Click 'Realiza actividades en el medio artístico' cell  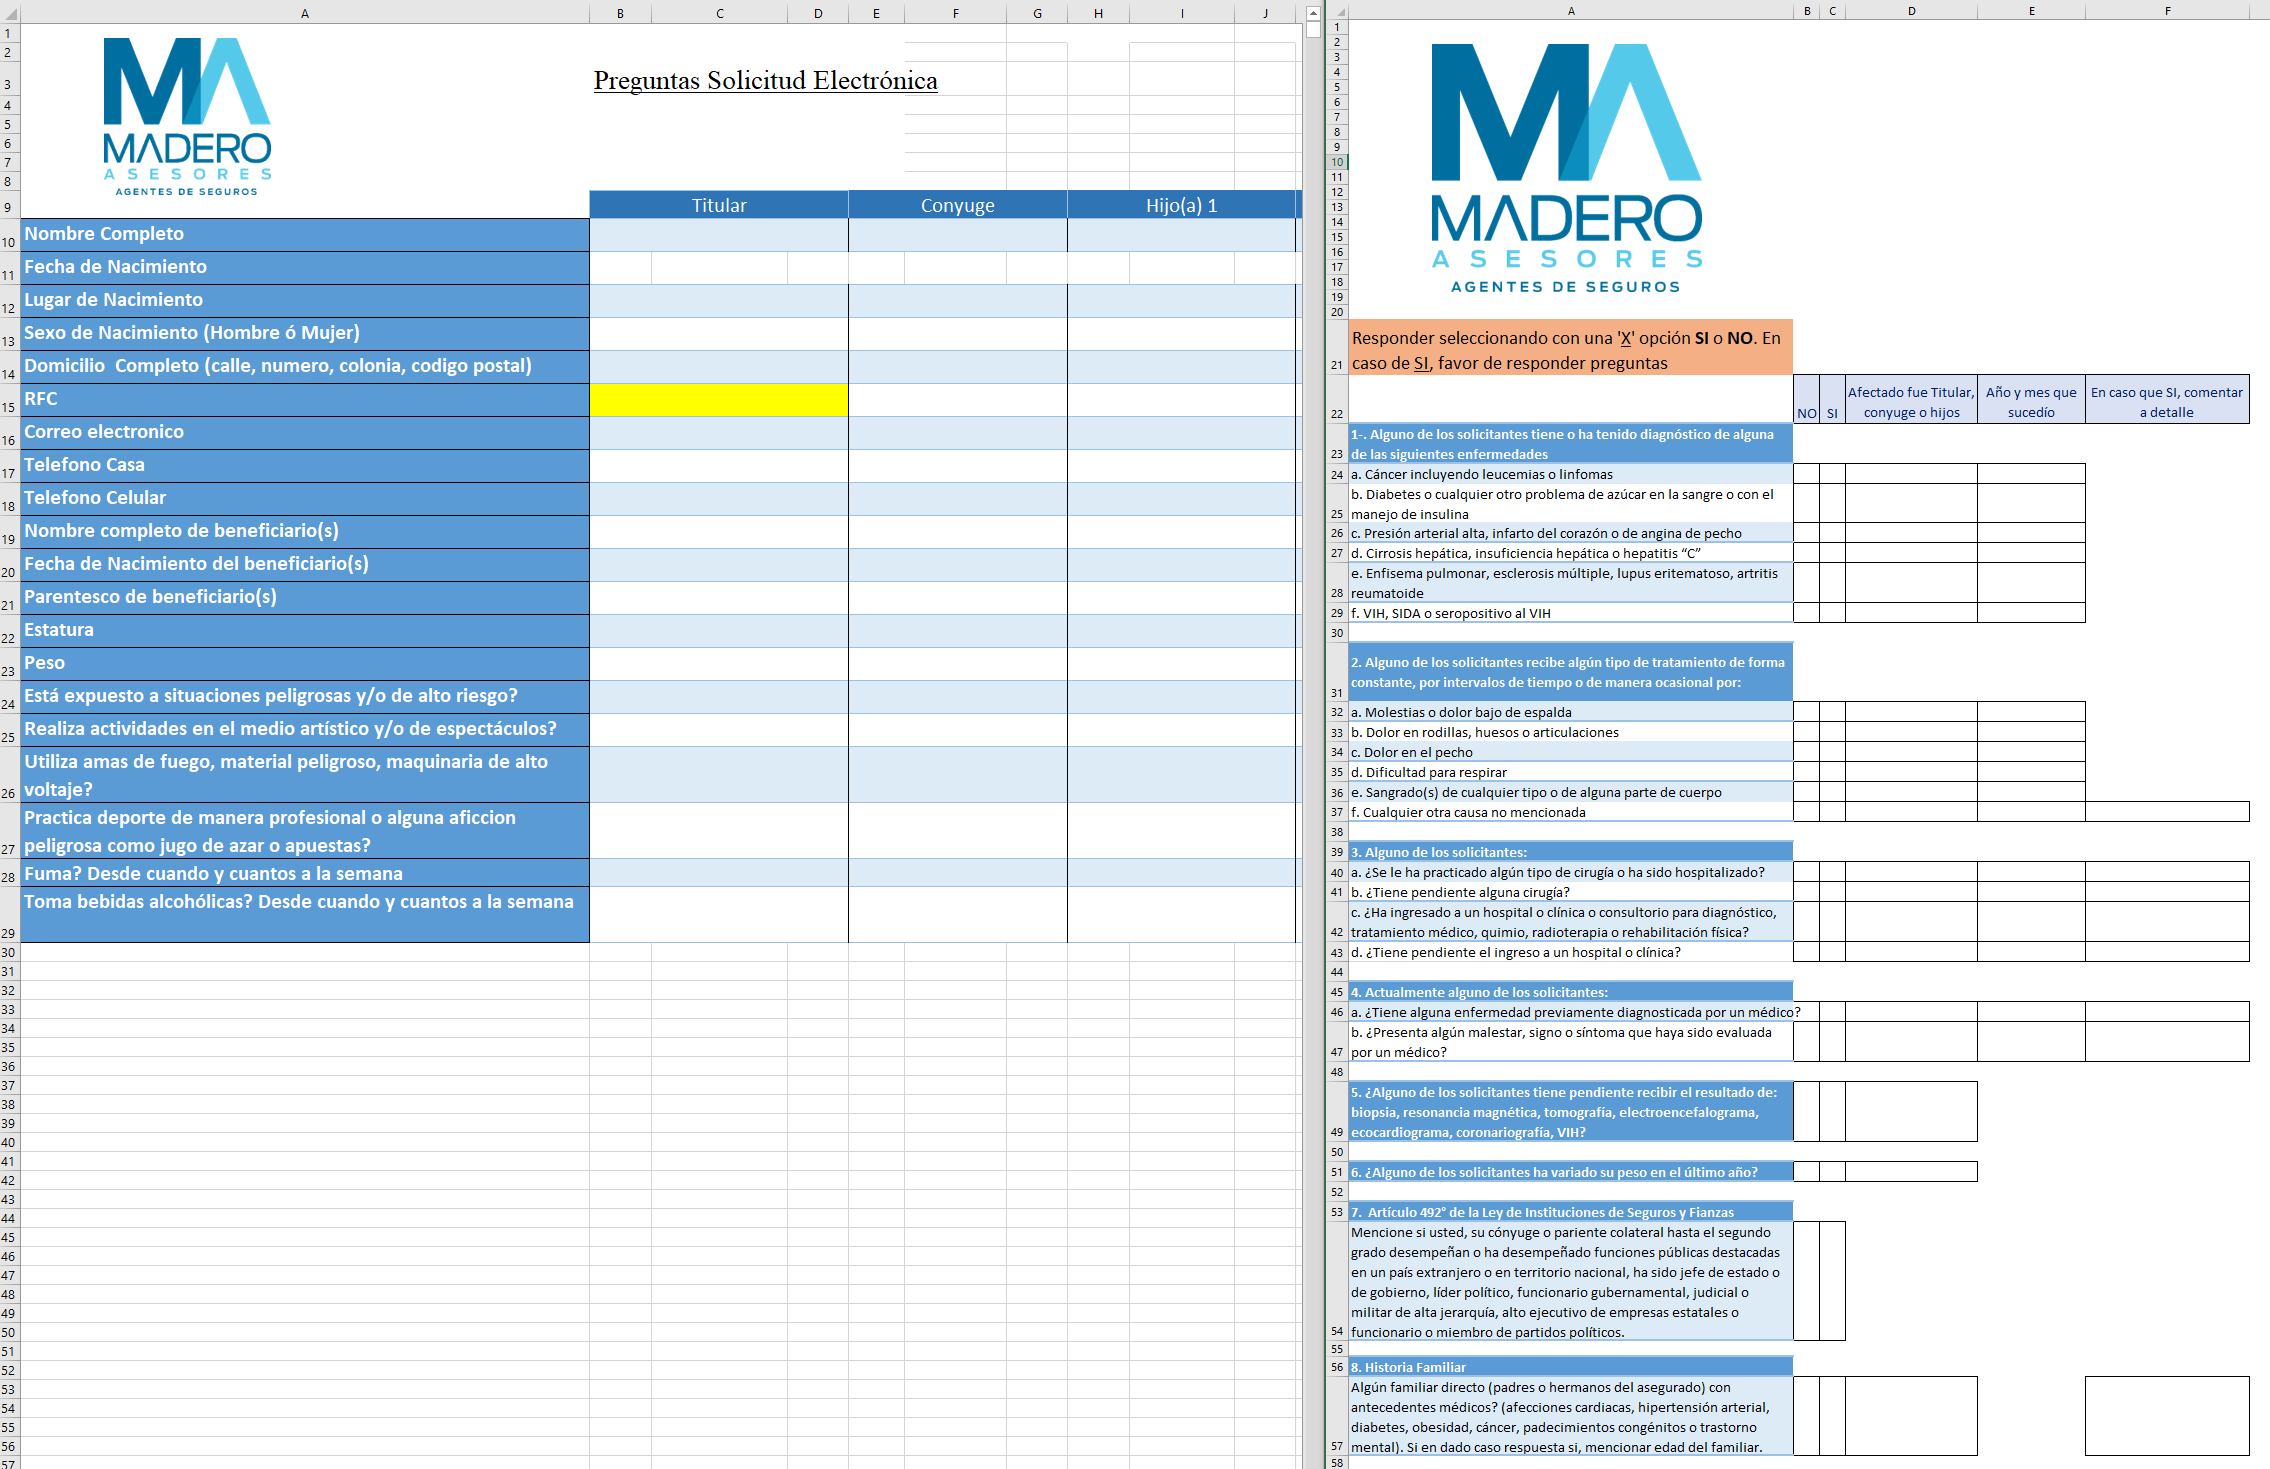(305, 730)
